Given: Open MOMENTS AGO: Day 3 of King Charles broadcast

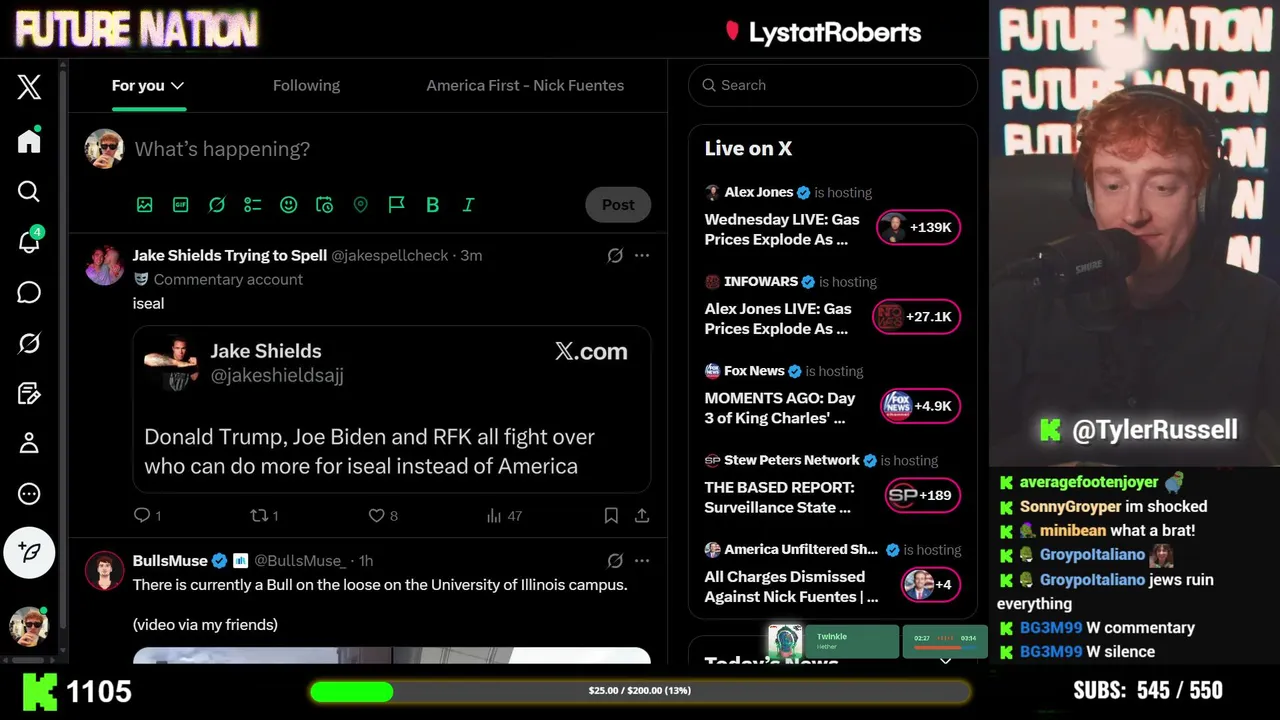Looking at the screenshot, I should click(x=780, y=408).
